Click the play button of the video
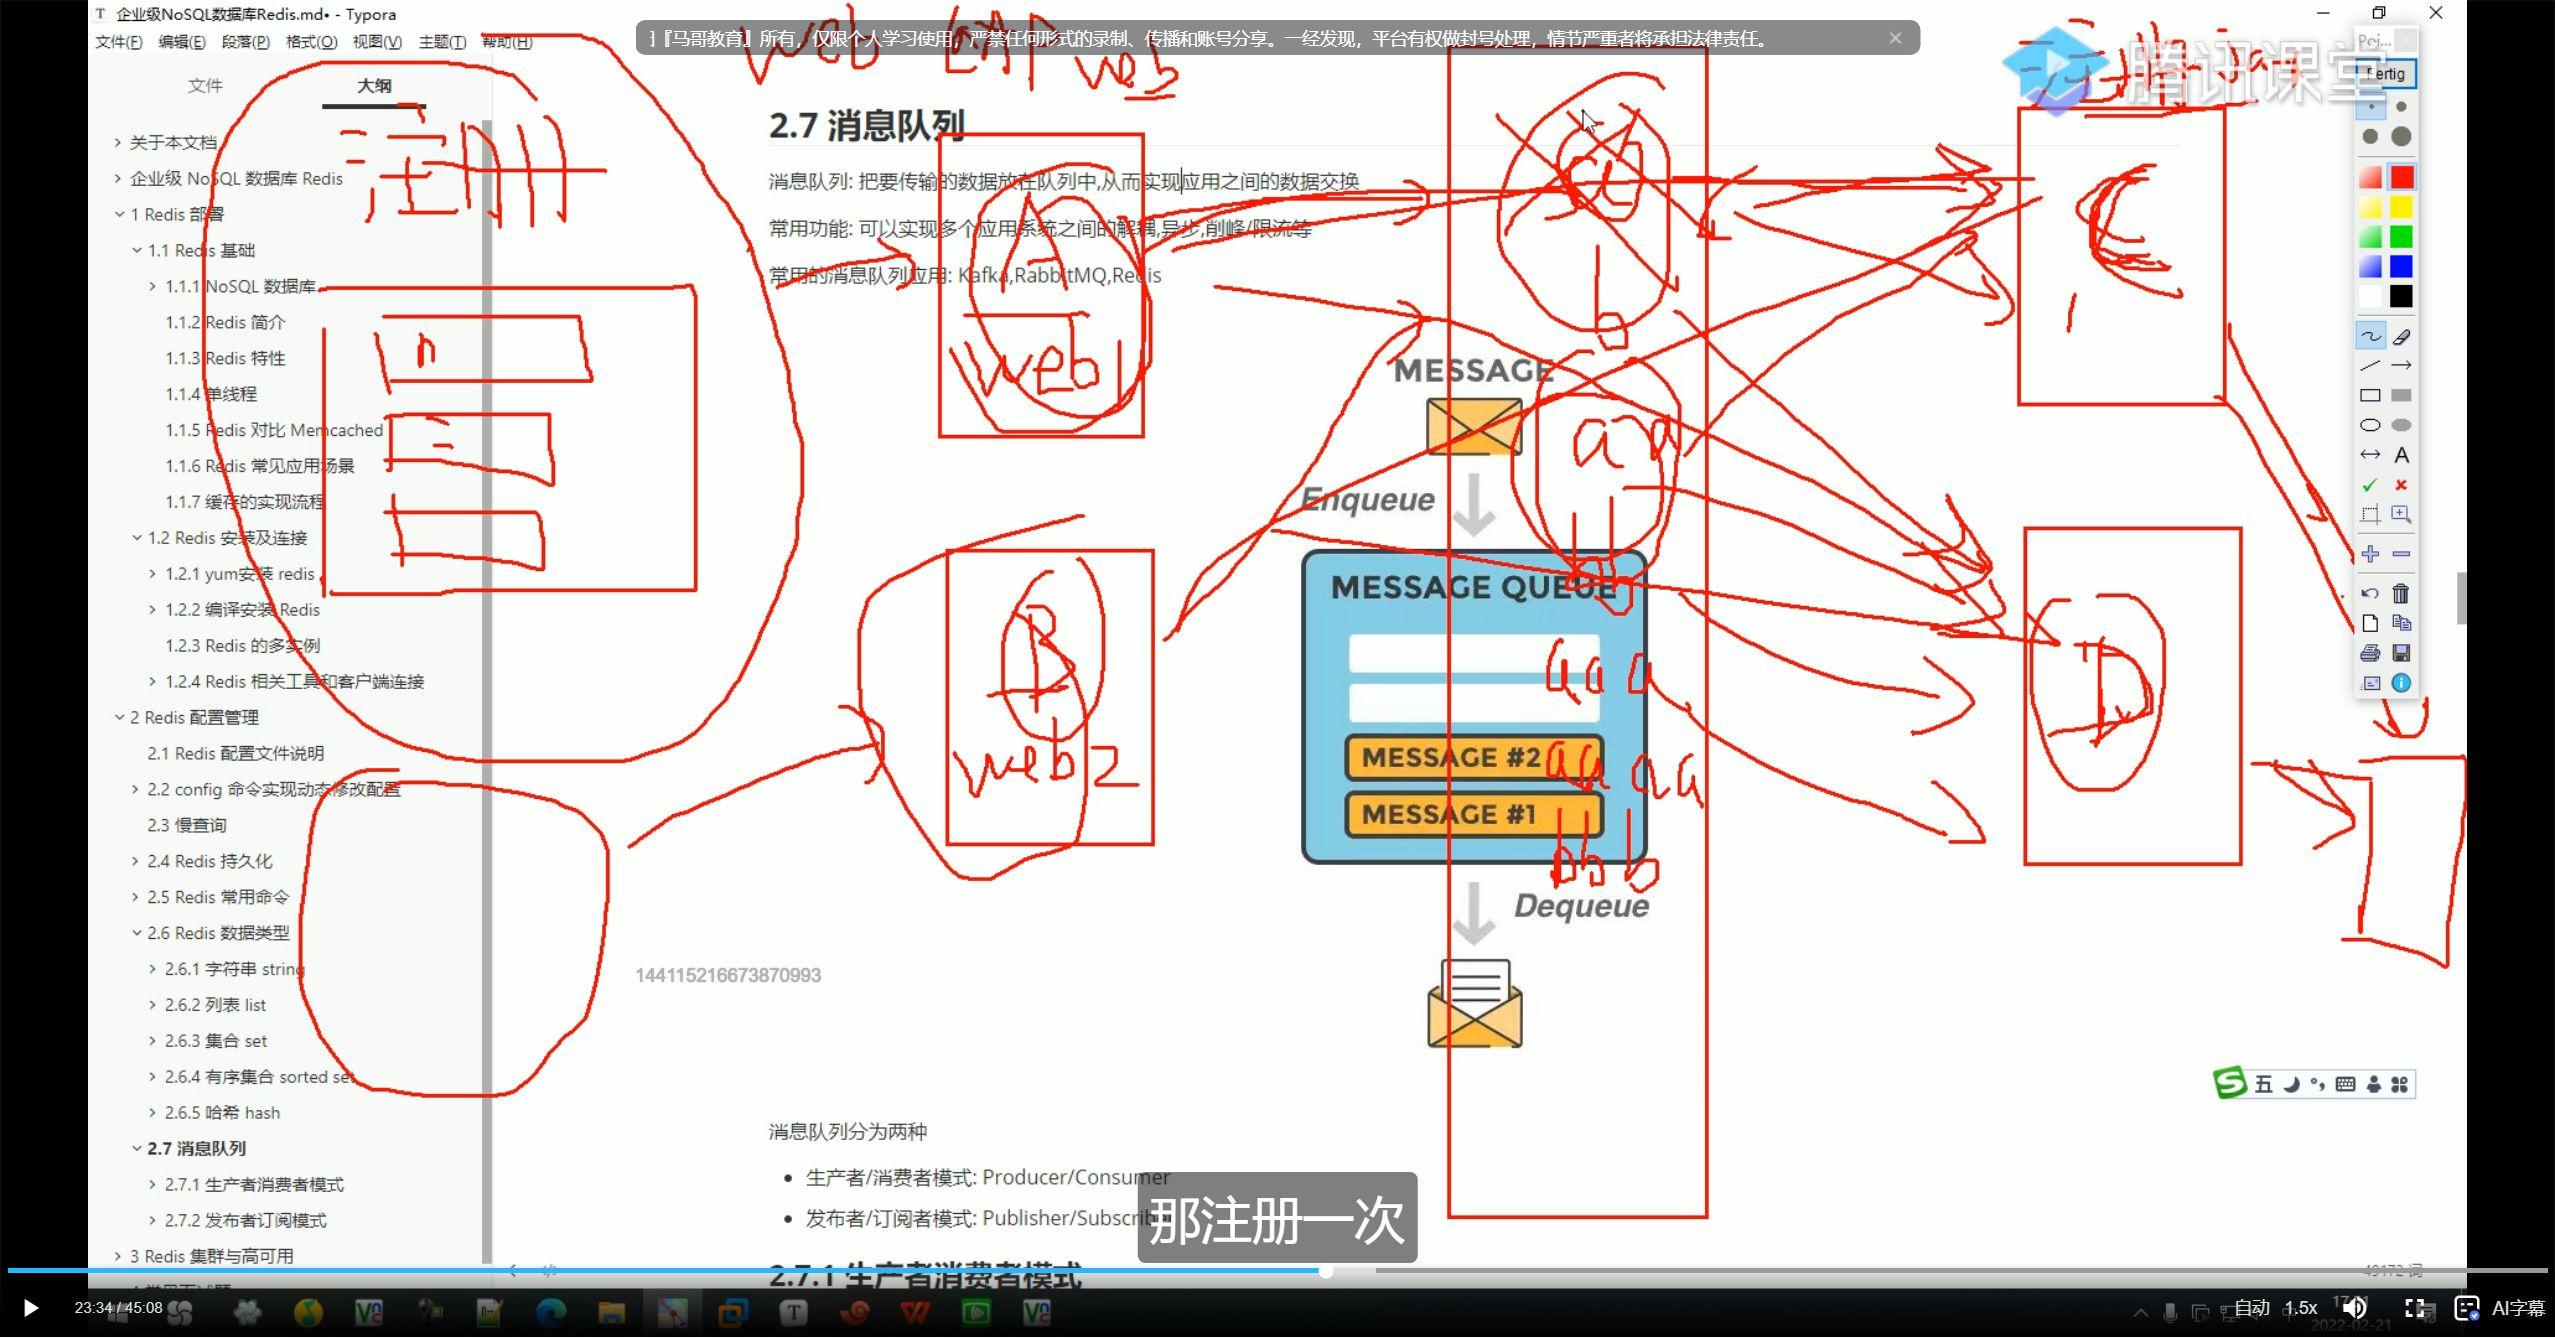 click(30, 1307)
